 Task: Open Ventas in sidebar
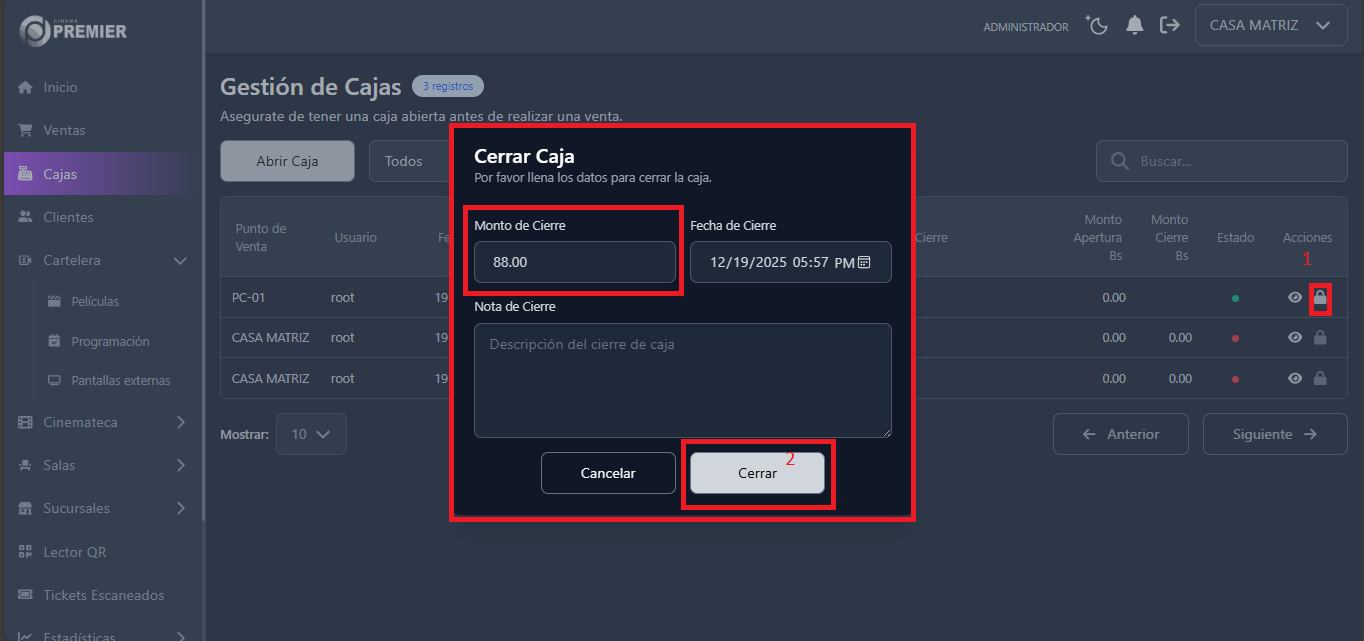click(64, 131)
